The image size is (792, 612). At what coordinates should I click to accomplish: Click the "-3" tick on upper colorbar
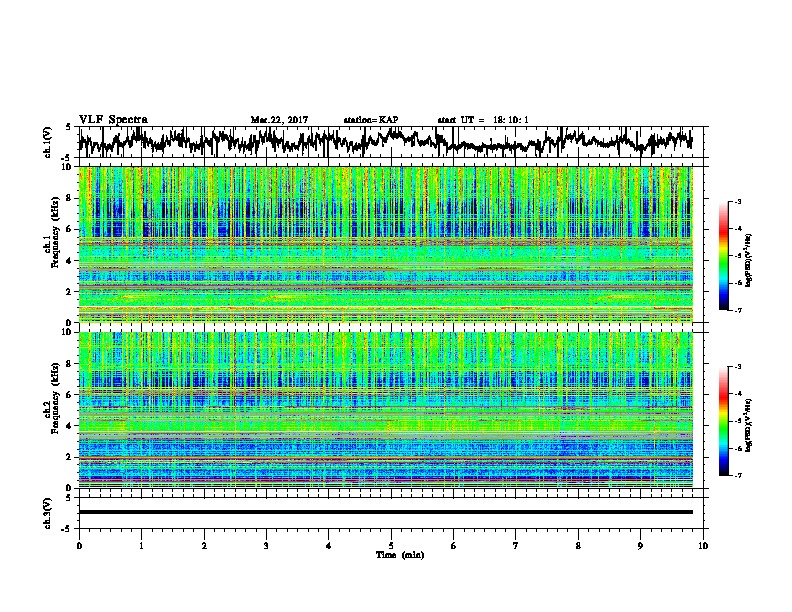click(737, 202)
